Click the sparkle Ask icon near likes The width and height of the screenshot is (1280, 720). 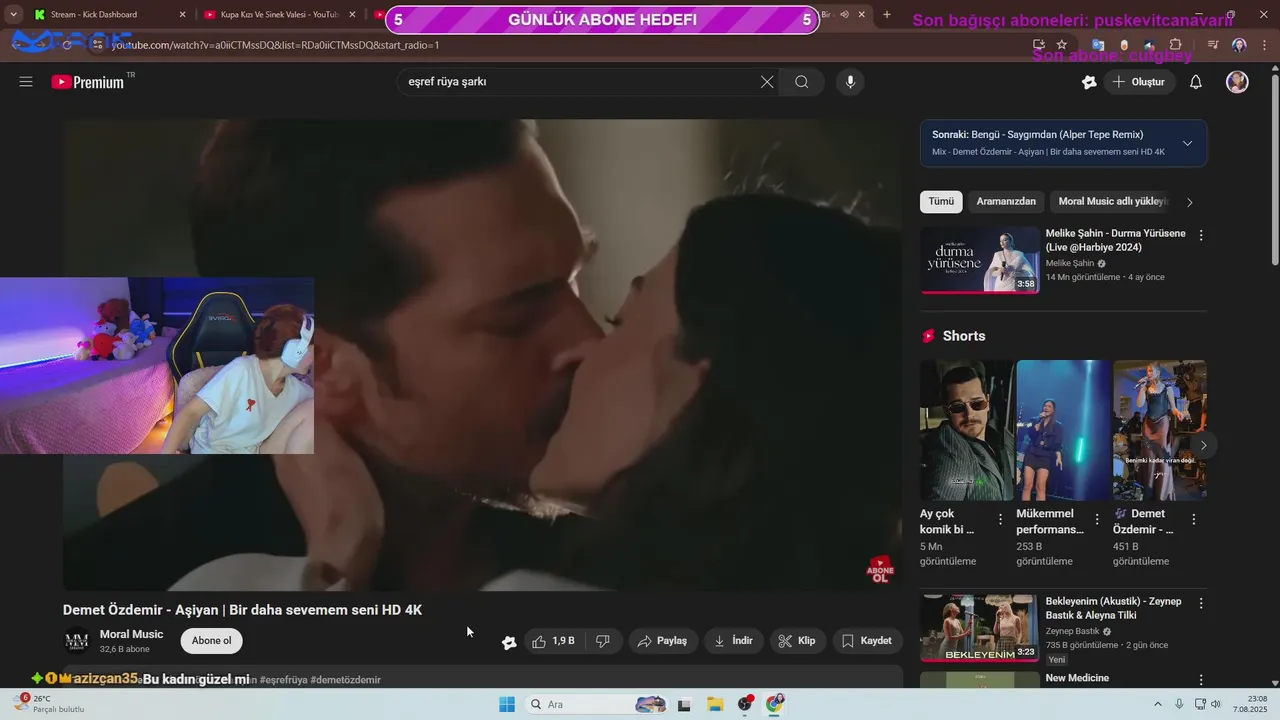[509, 642]
